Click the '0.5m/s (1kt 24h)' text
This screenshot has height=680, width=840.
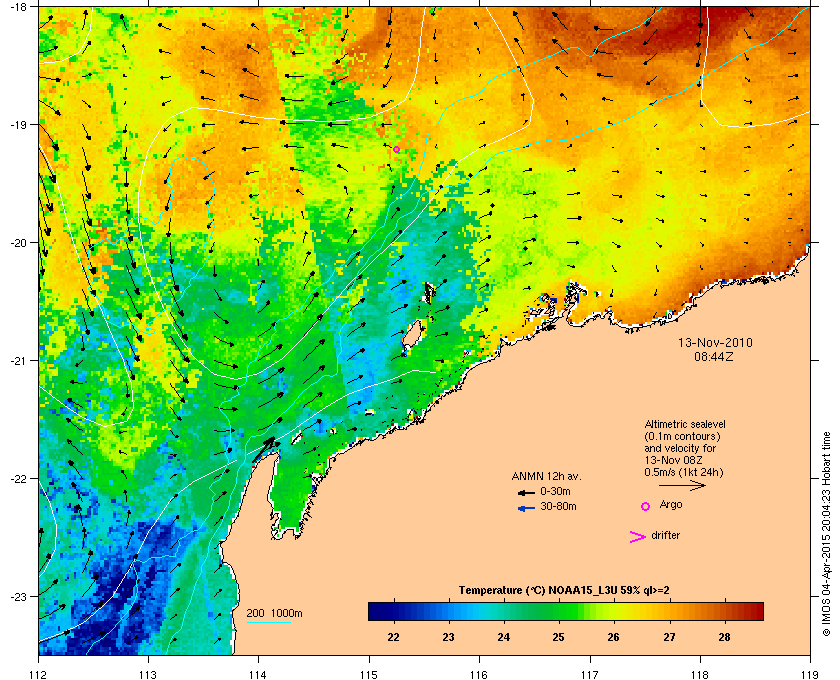click(684, 473)
